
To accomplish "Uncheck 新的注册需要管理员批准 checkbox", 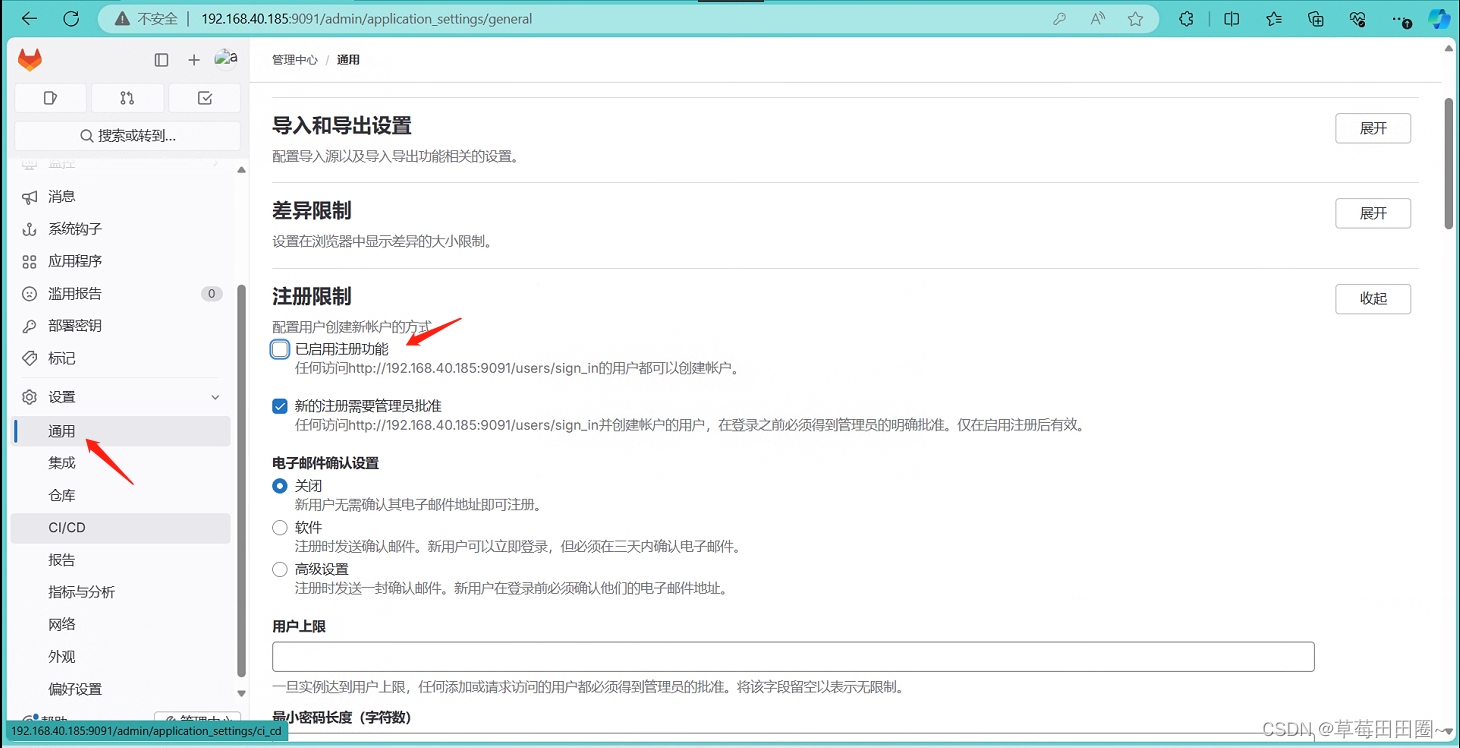I will click(x=280, y=406).
